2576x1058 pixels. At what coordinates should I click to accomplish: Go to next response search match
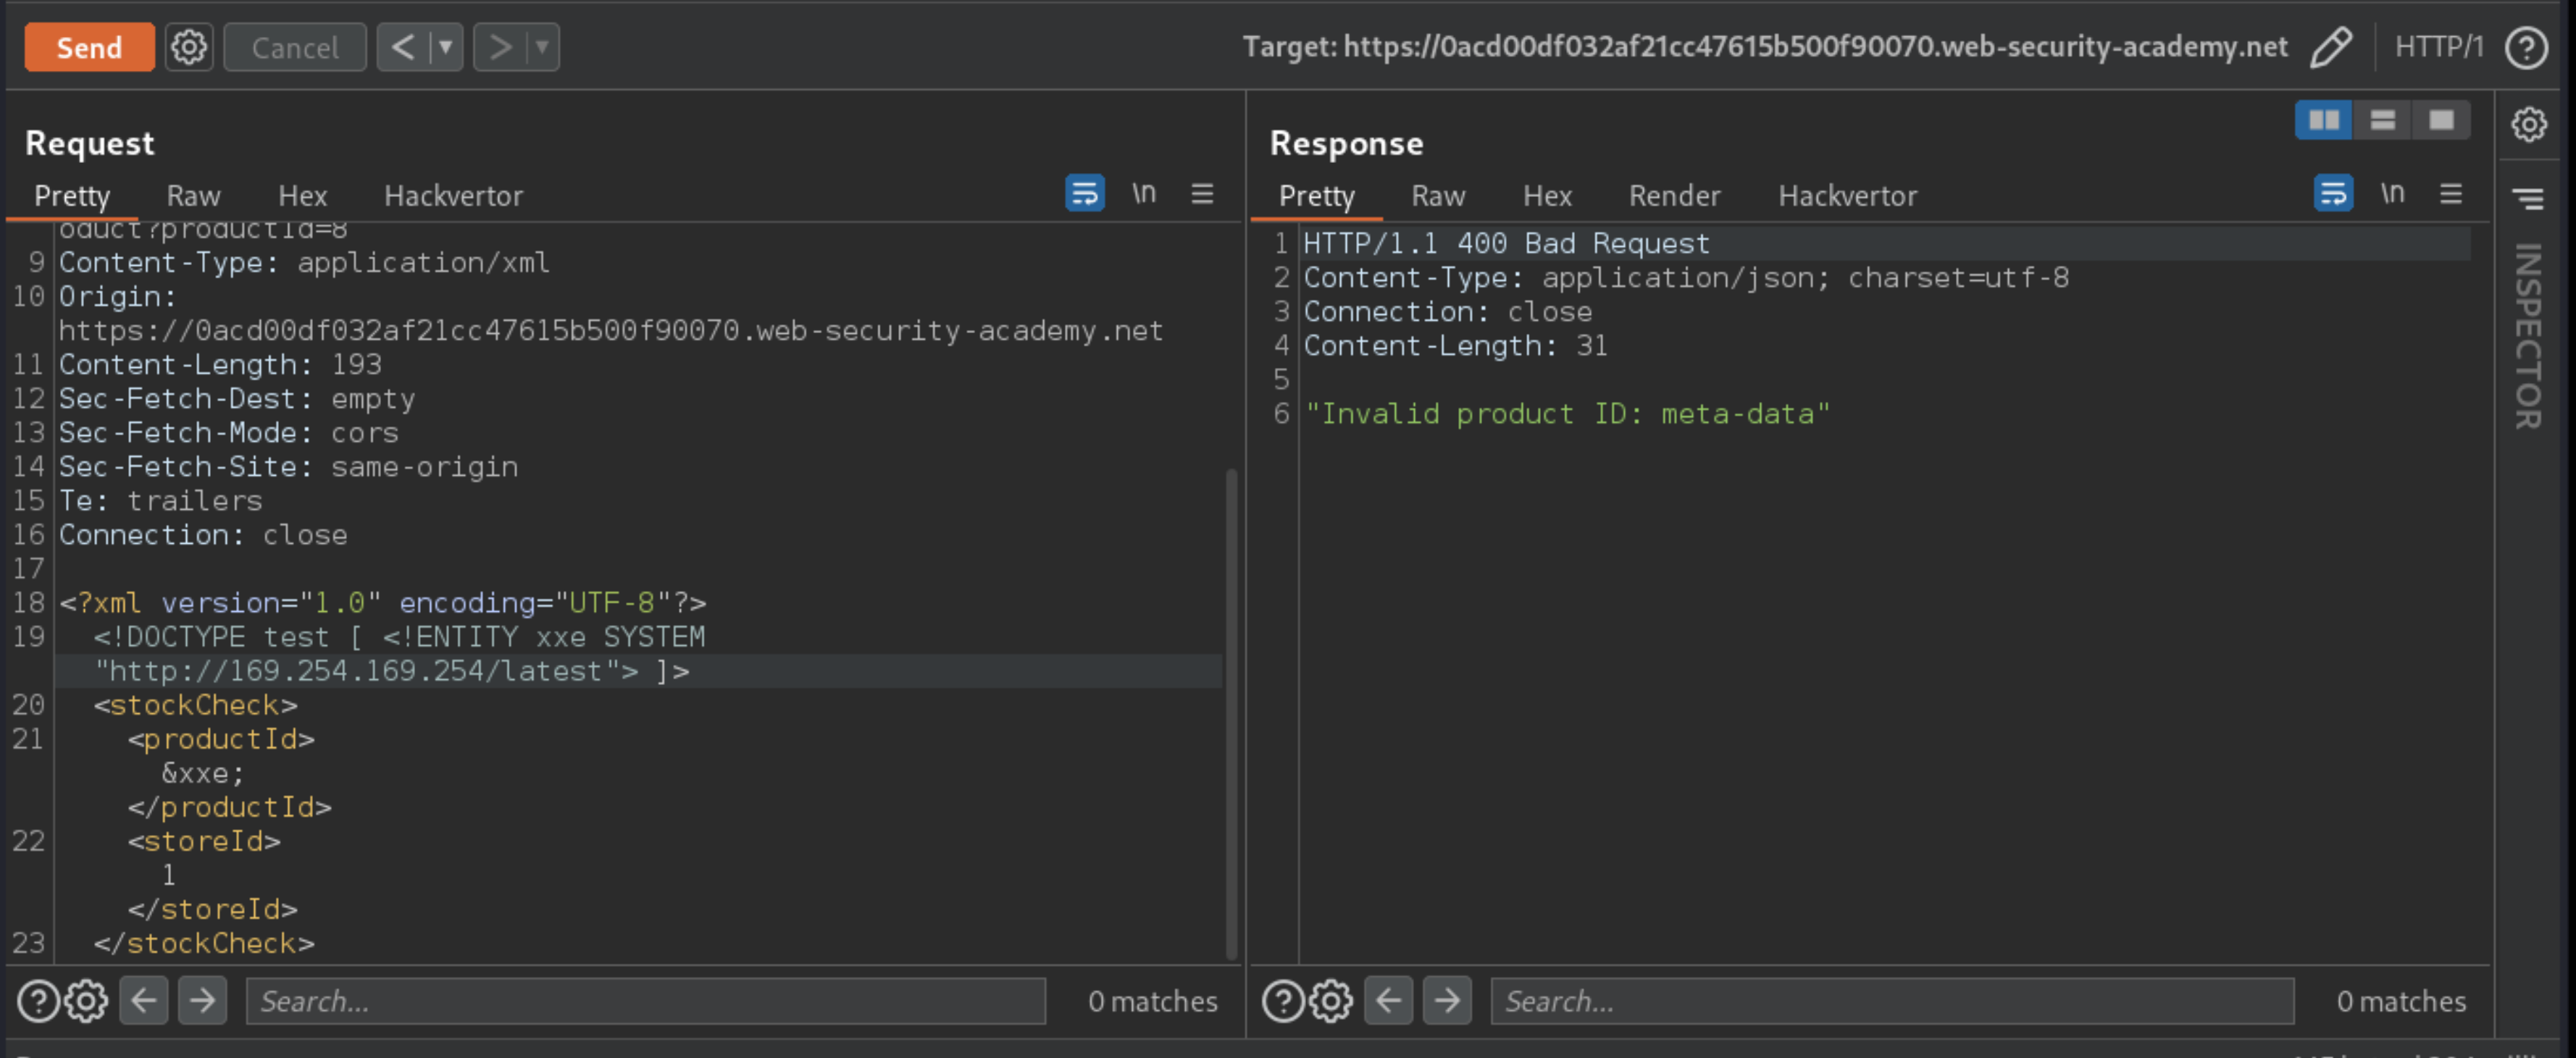pos(1446,1001)
